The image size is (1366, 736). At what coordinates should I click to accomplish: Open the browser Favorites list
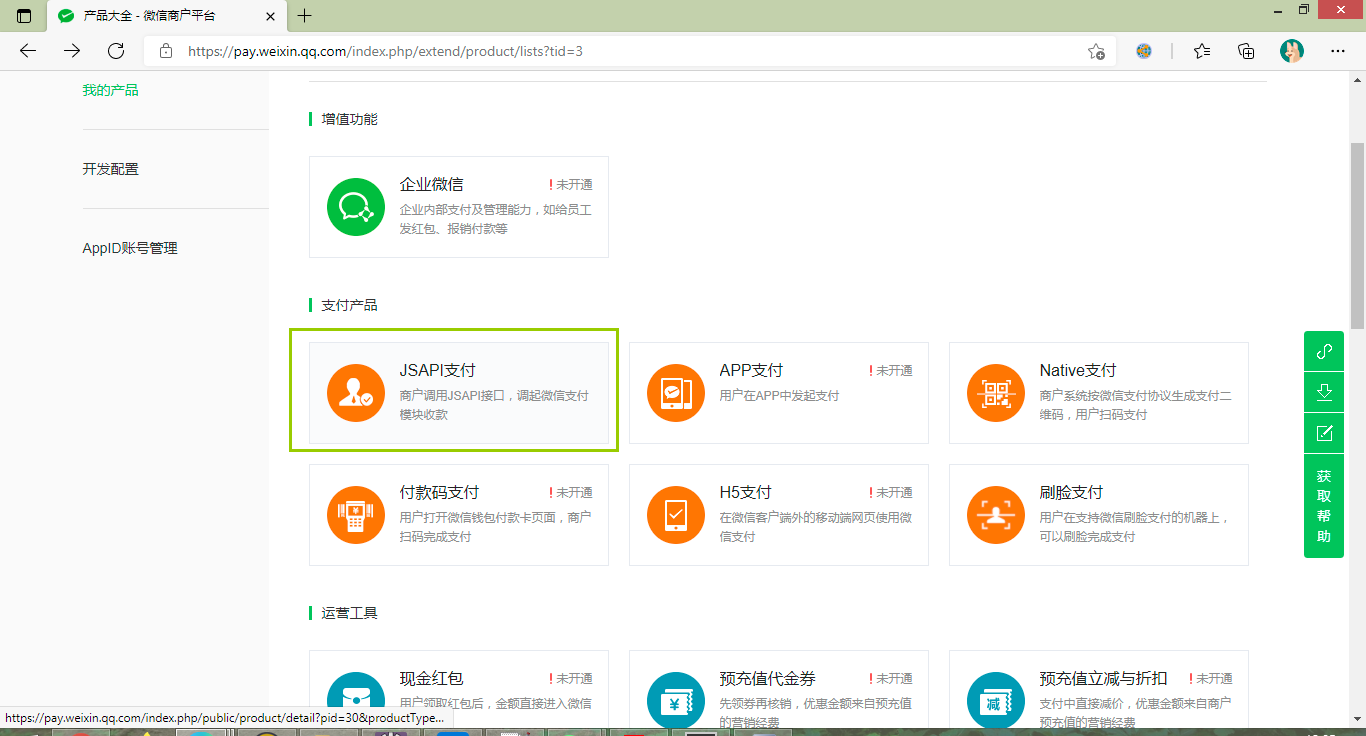pyautogui.click(x=1202, y=51)
